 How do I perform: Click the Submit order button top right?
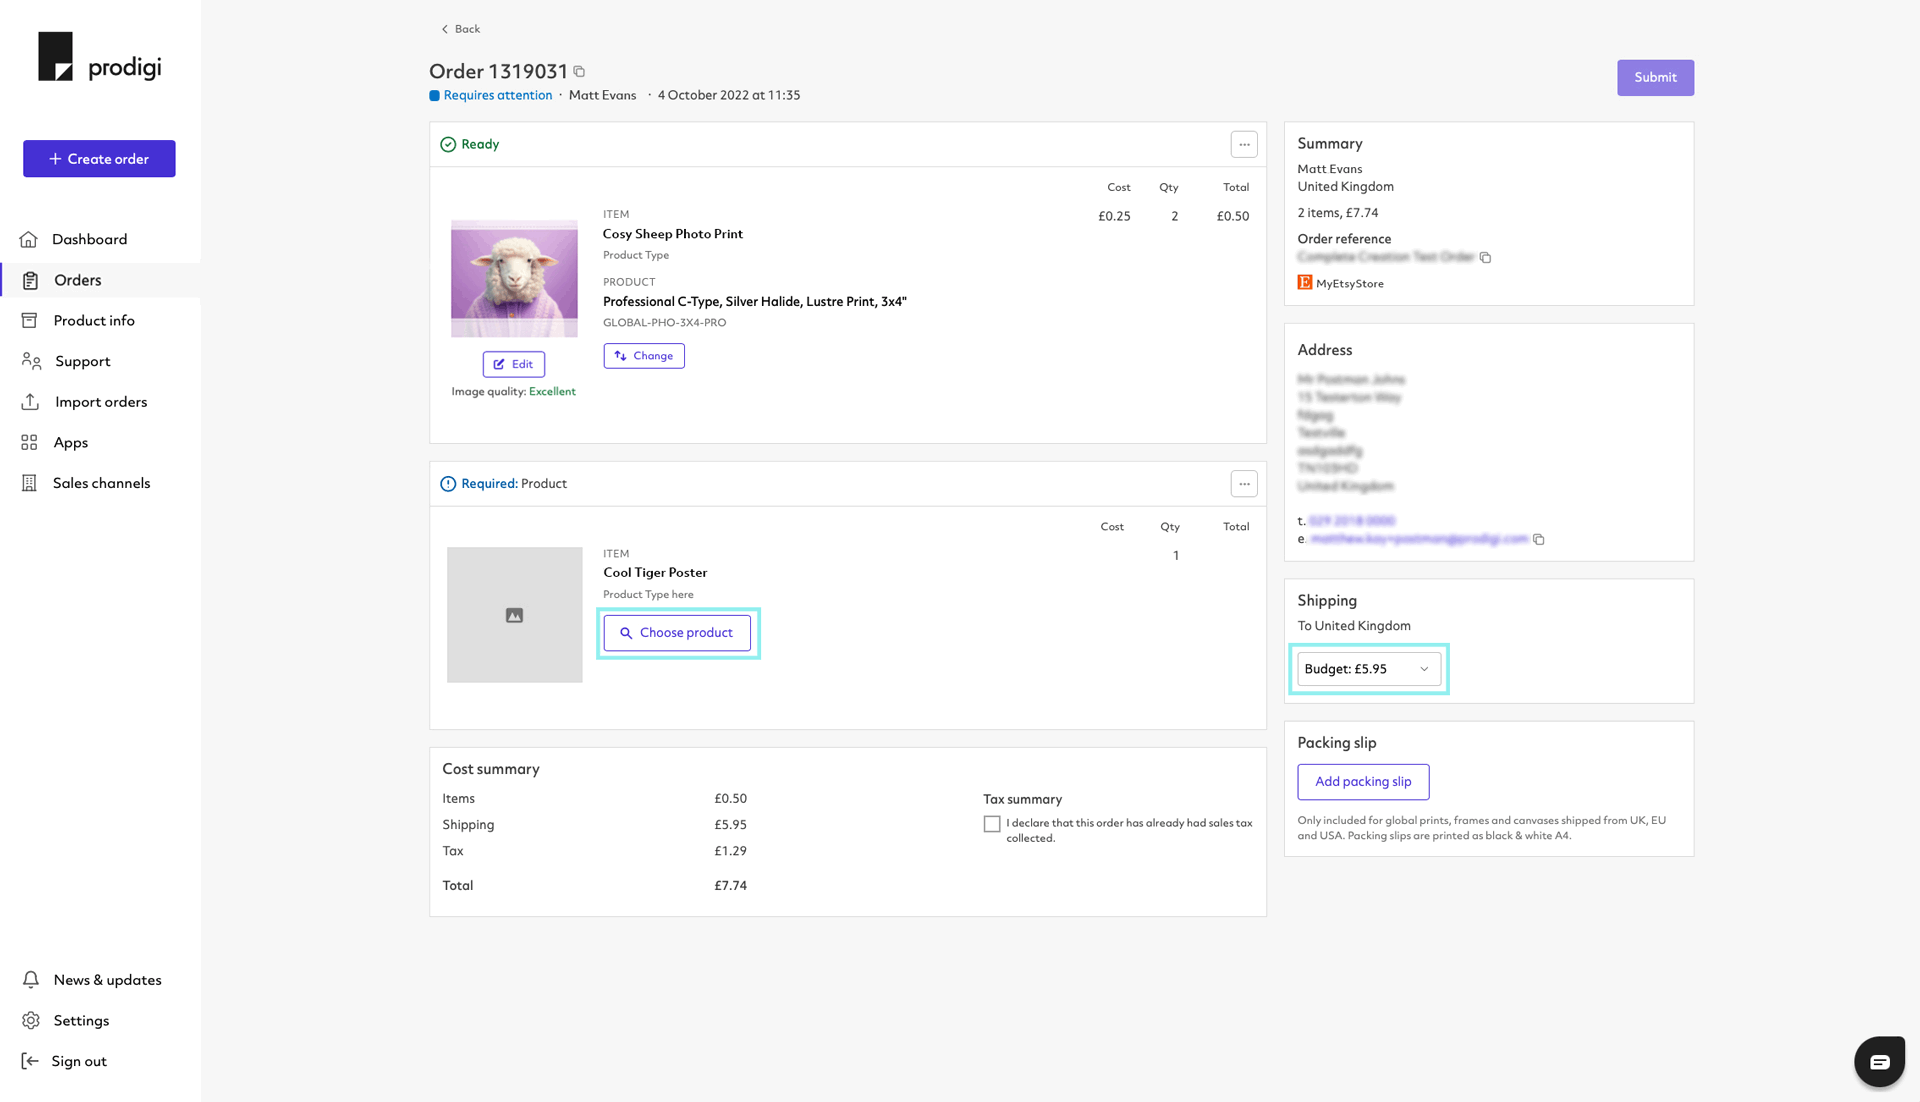[x=1656, y=78]
